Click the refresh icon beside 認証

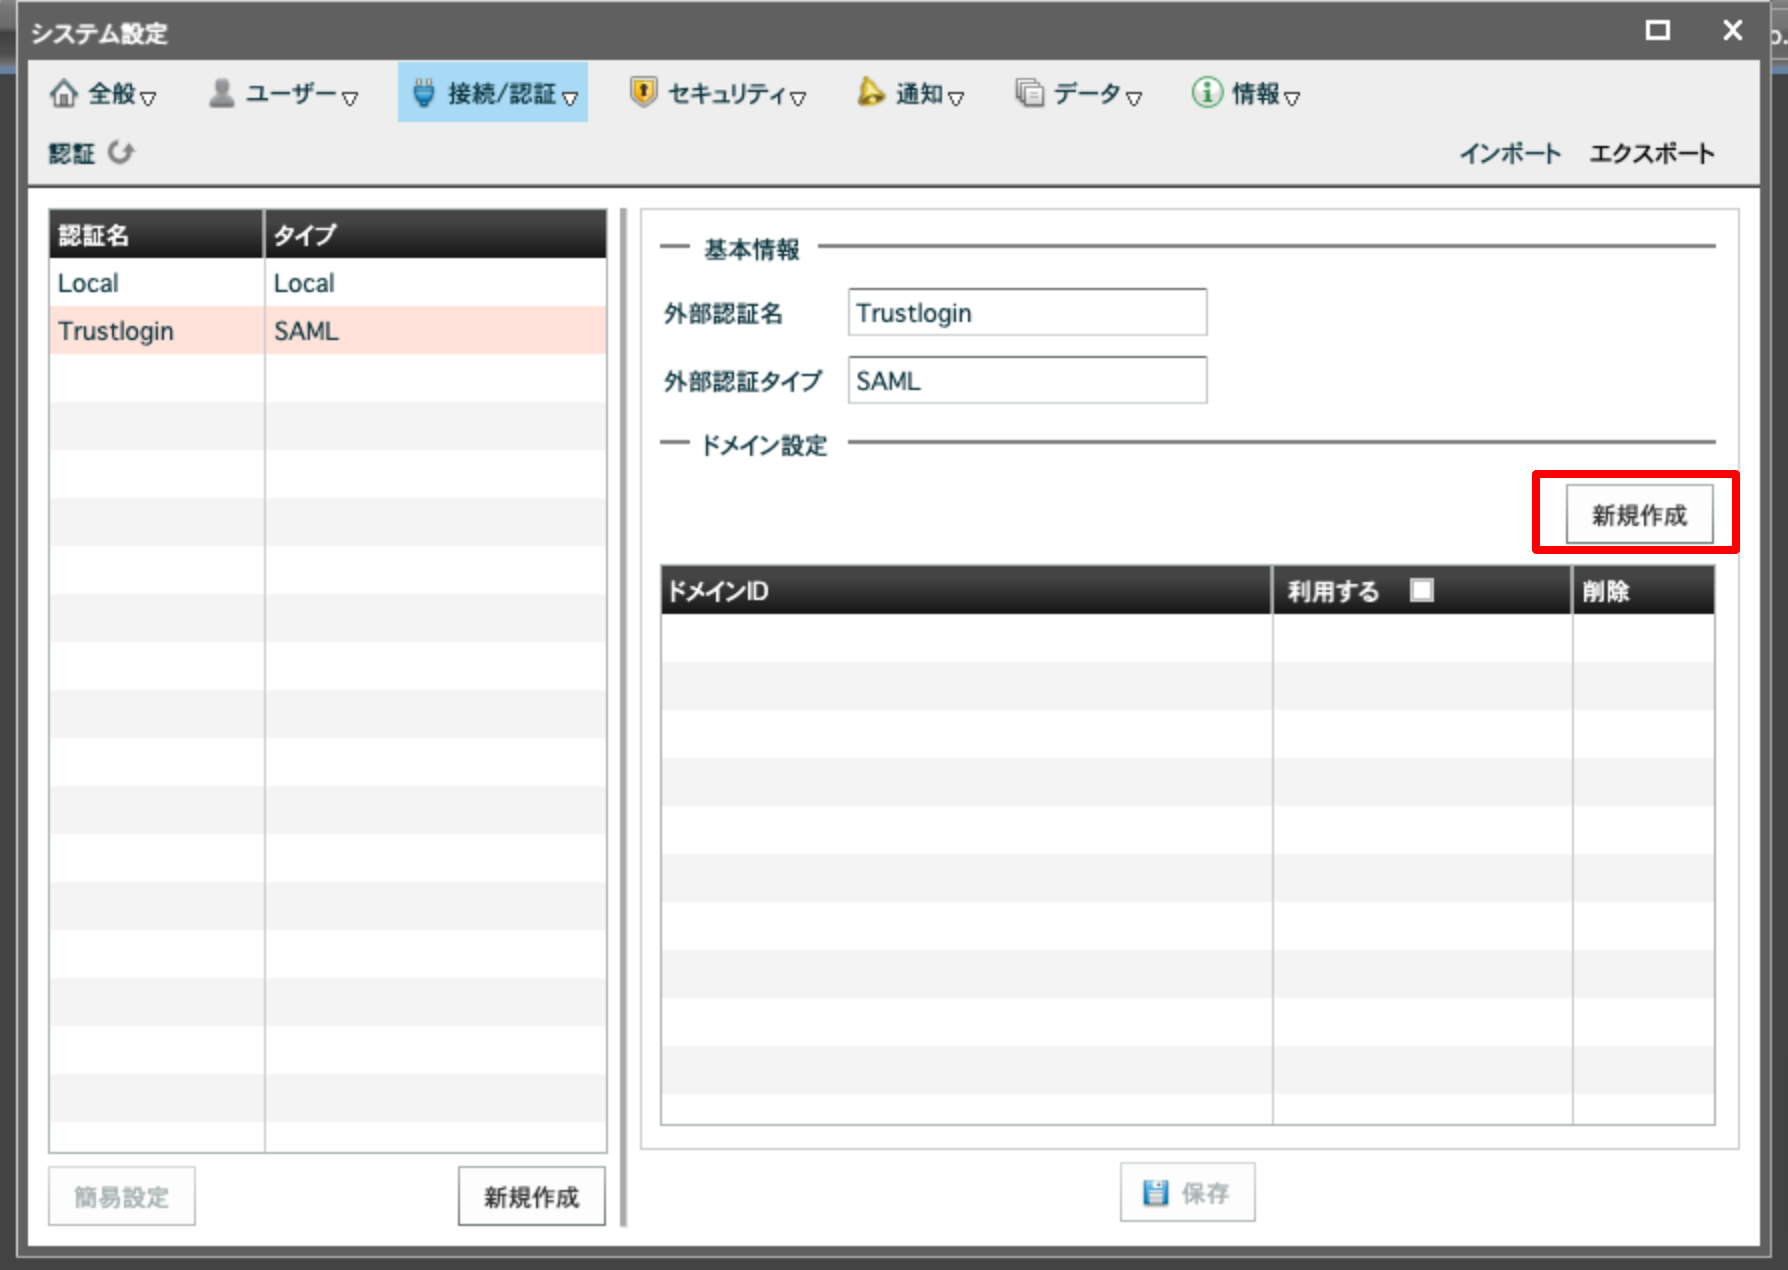(121, 152)
